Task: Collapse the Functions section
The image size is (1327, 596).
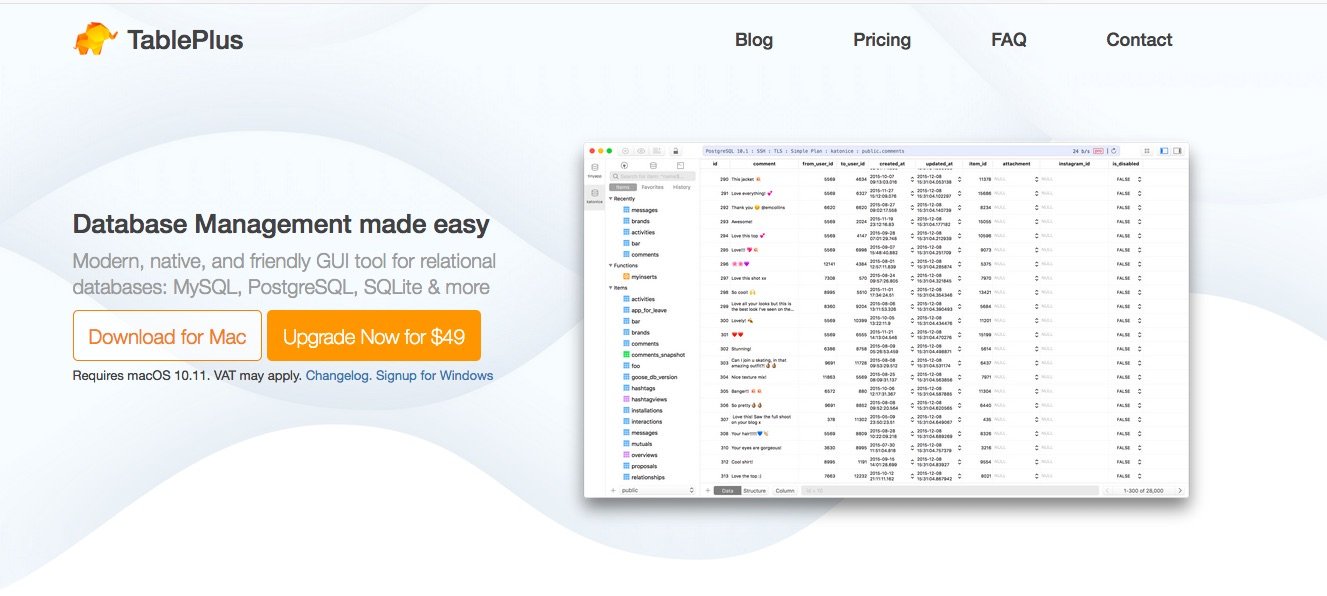Action: (611, 265)
